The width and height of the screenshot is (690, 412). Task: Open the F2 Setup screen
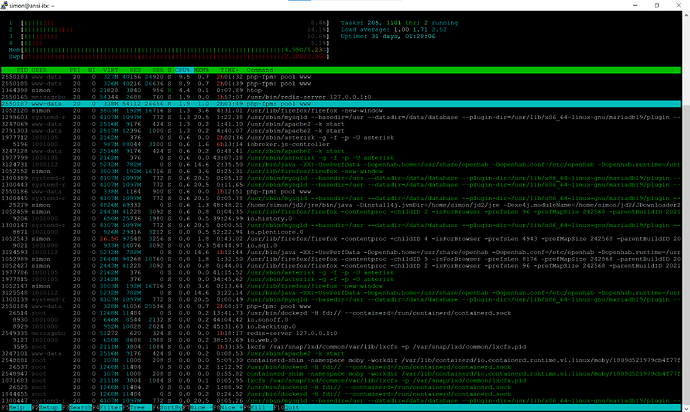coord(46,408)
